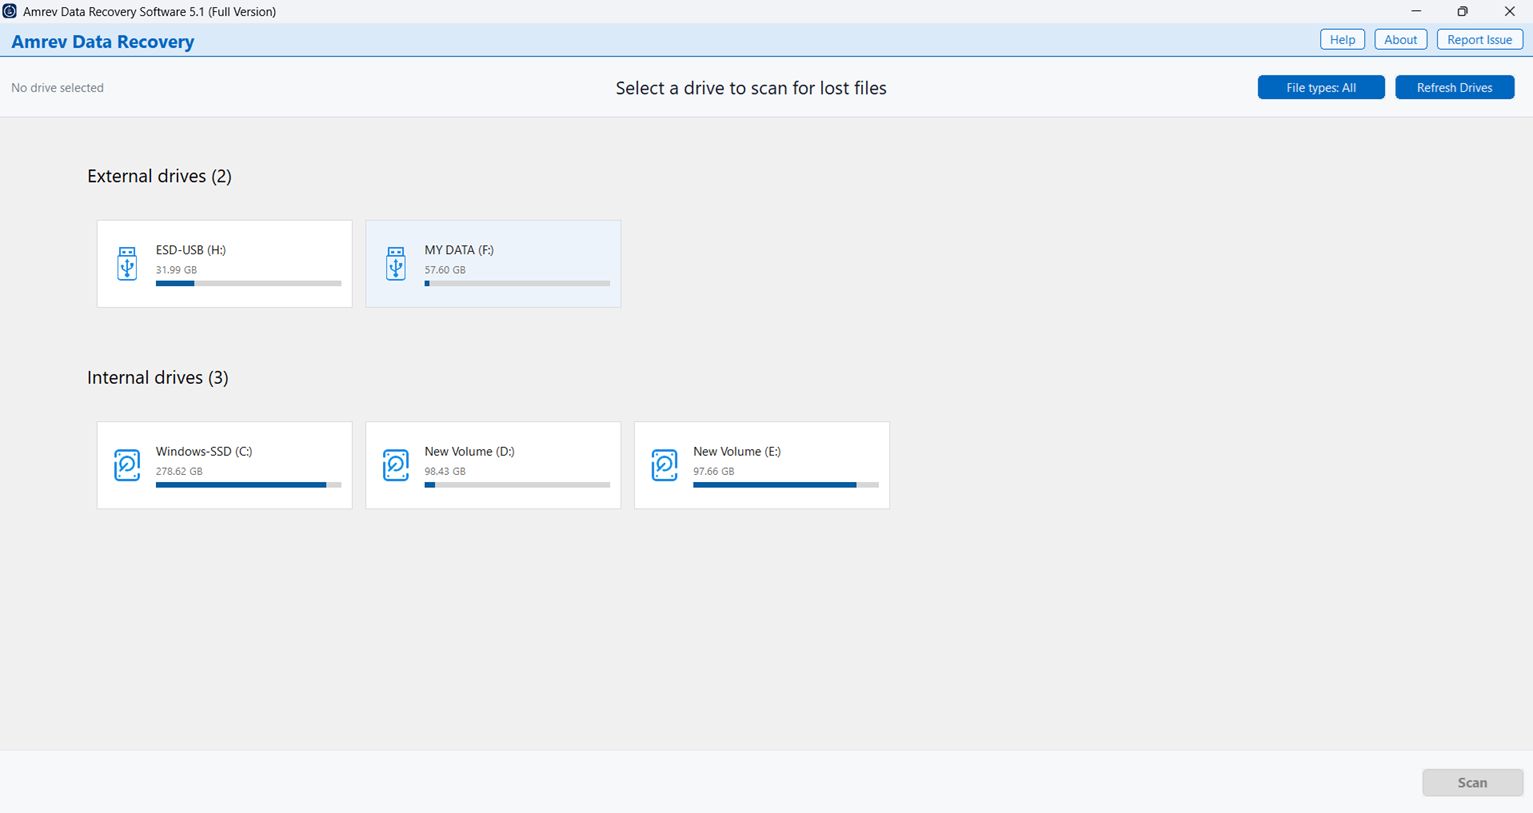
Task: Restore down the Amrev window
Action: click(1463, 11)
